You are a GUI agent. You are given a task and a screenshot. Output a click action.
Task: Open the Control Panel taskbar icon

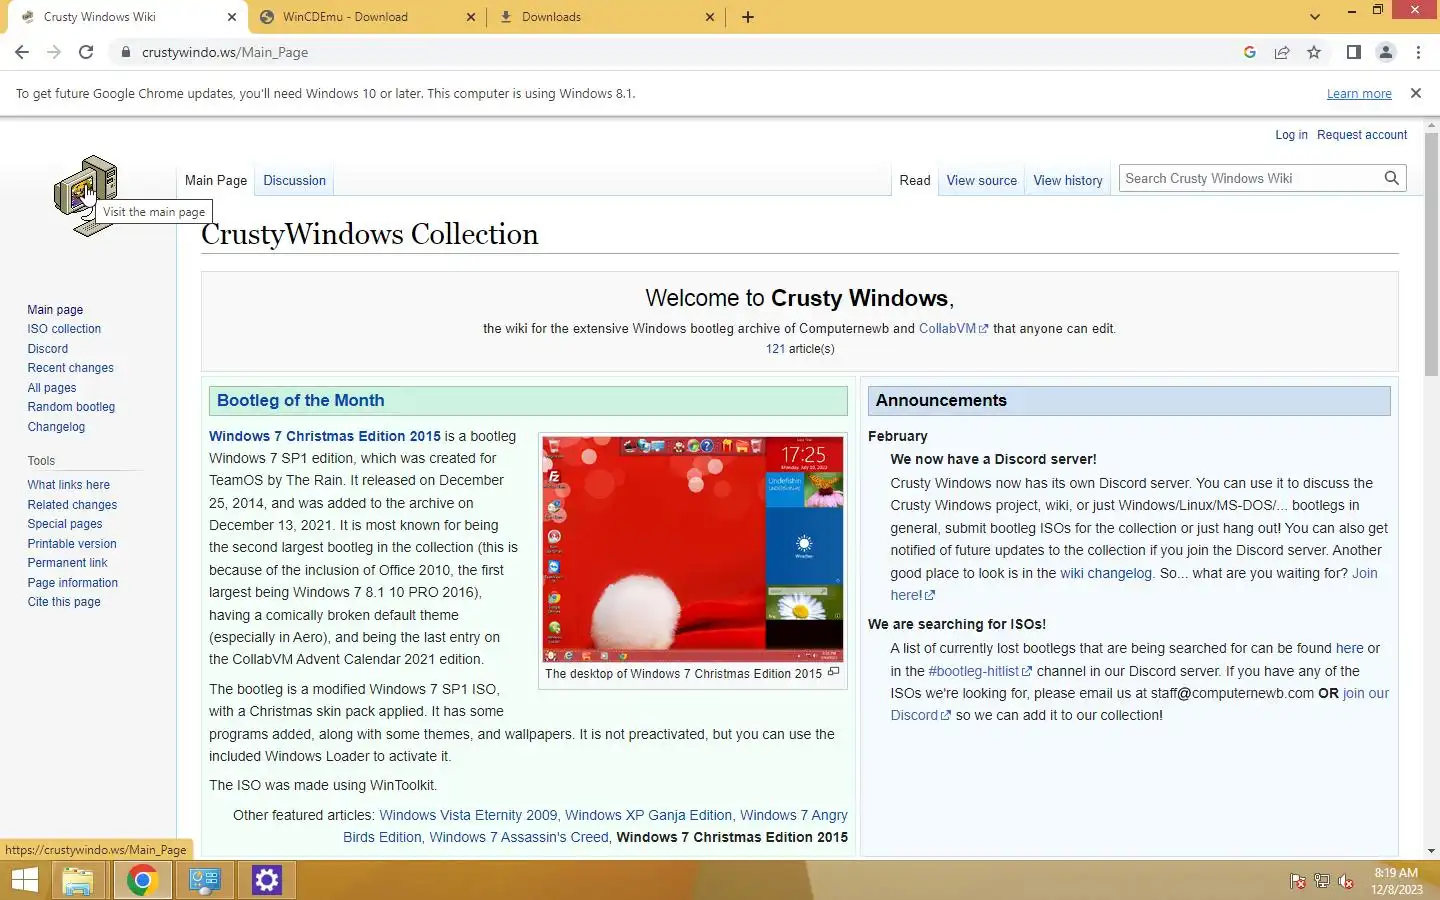(x=205, y=880)
